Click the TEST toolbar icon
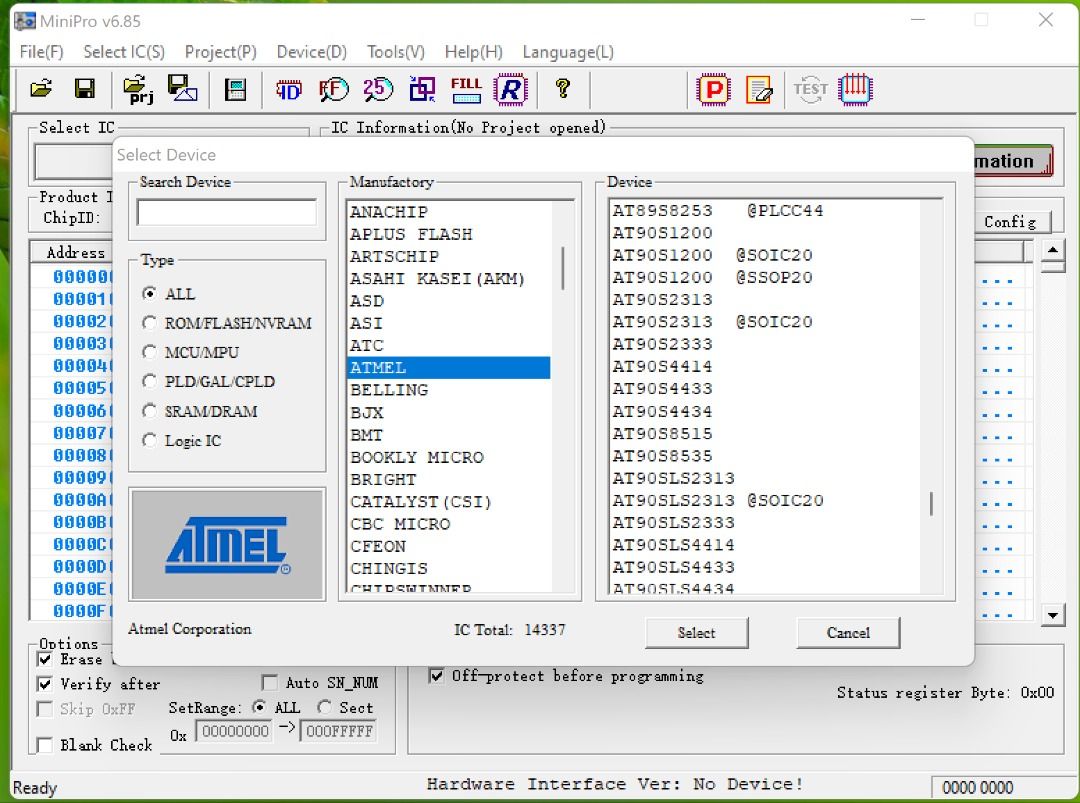This screenshot has width=1080, height=803. pos(810,90)
